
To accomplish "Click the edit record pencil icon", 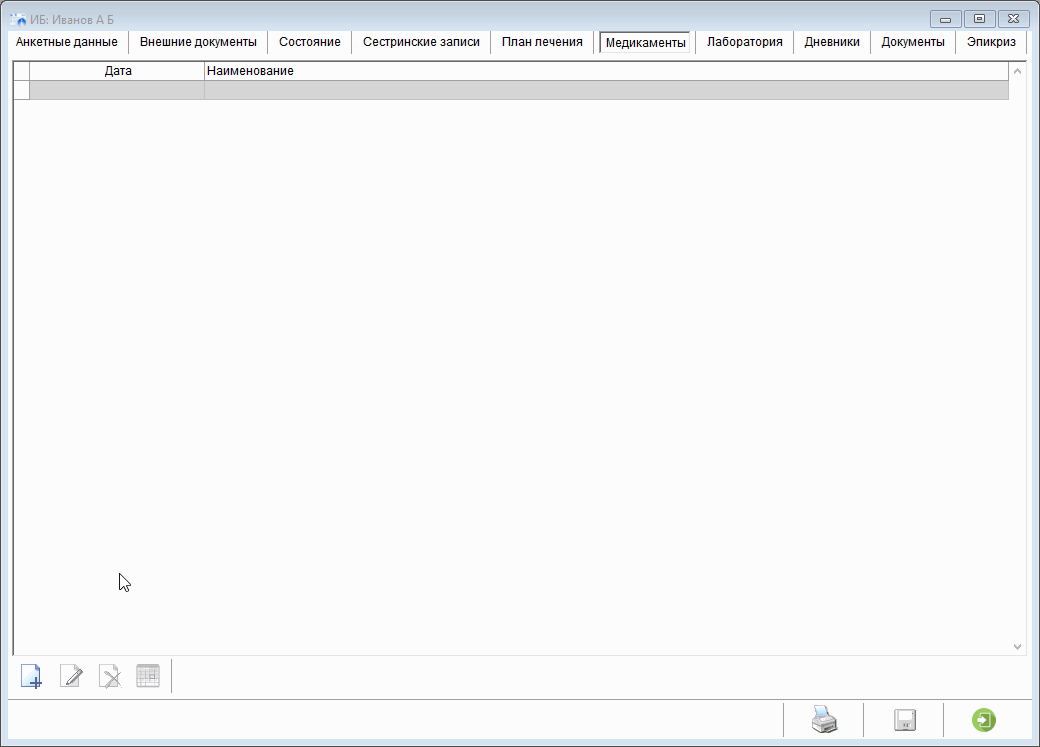I will pyautogui.click(x=71, y=677).
